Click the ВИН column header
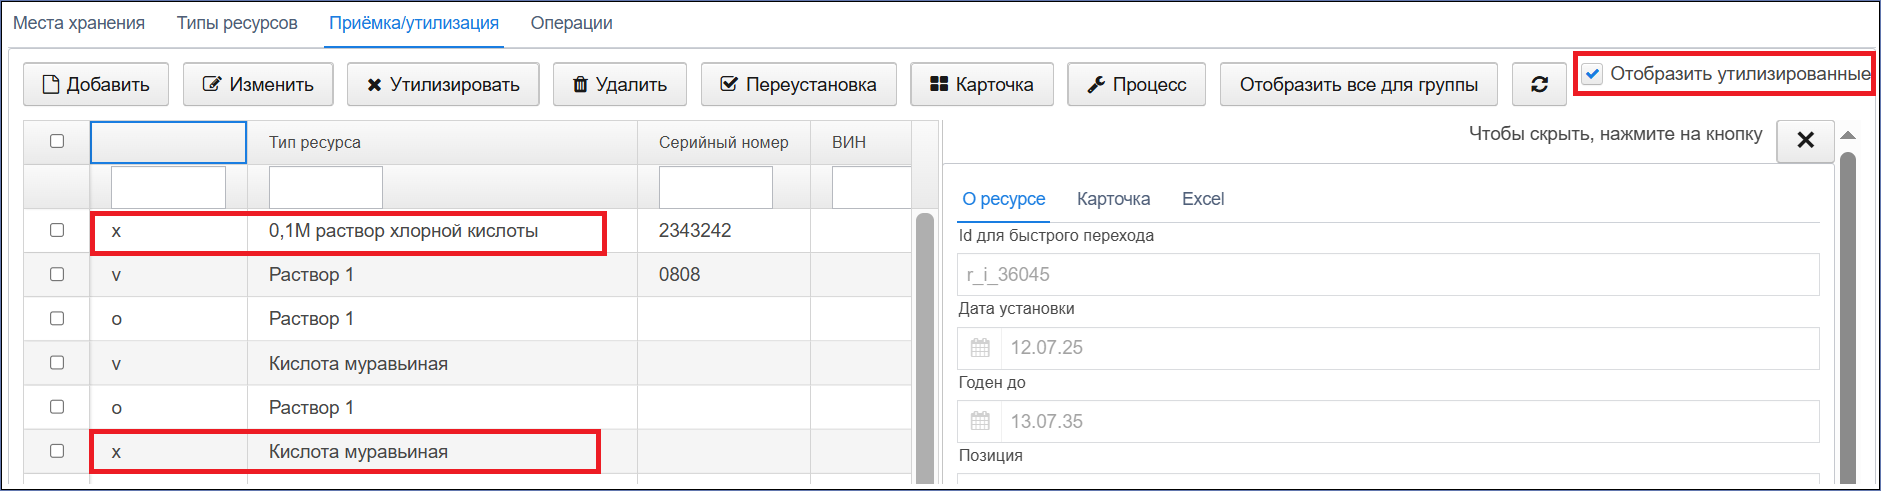 (860, 142)
